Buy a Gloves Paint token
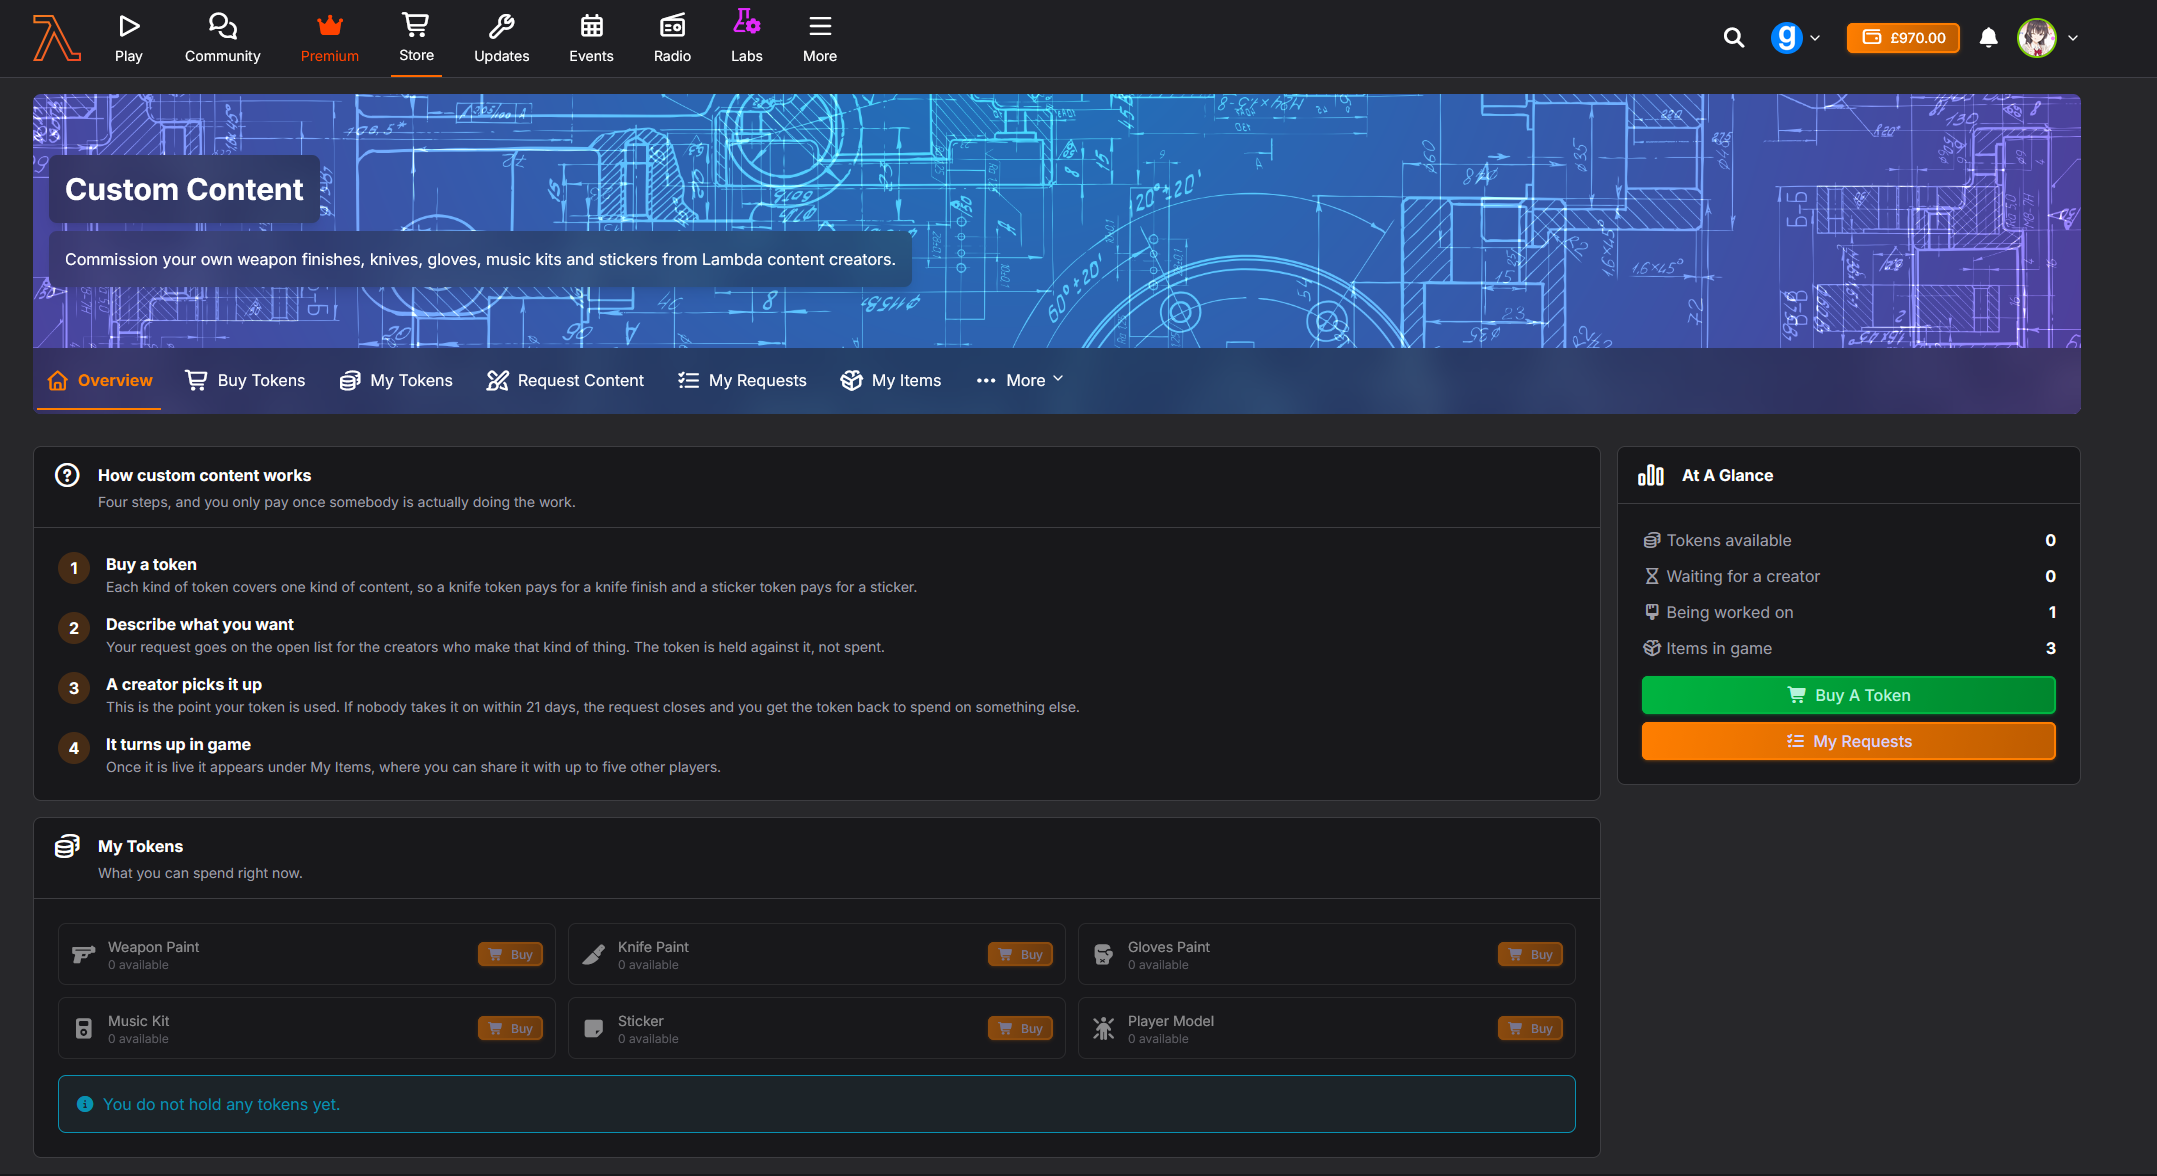 [1530, 954]
